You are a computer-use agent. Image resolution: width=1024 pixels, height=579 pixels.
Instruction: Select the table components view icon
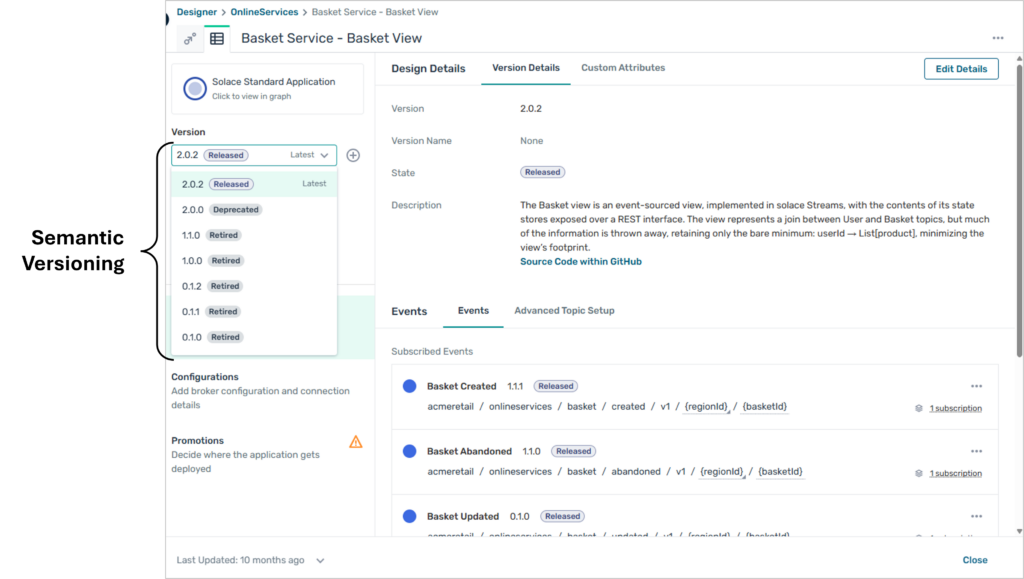tap(217, 39)
